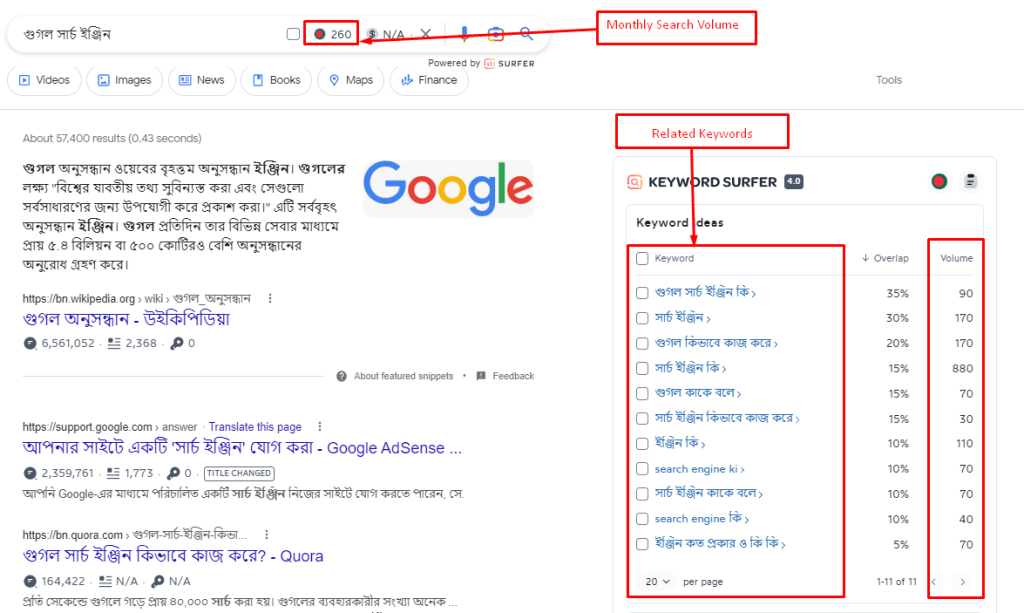Go to next keyword page chevron
The height and width of the screenshot is (613, 1024).
pyautogui.click(x=963, y=582)
